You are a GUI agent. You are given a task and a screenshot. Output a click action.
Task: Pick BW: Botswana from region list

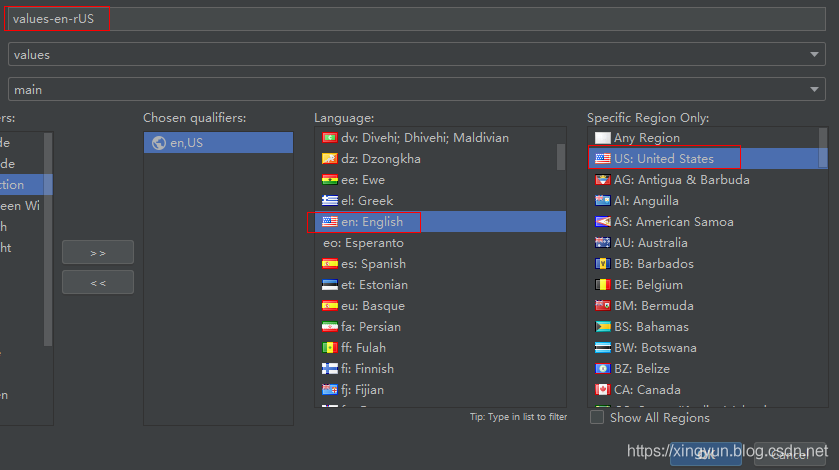[x=655, y=348]
